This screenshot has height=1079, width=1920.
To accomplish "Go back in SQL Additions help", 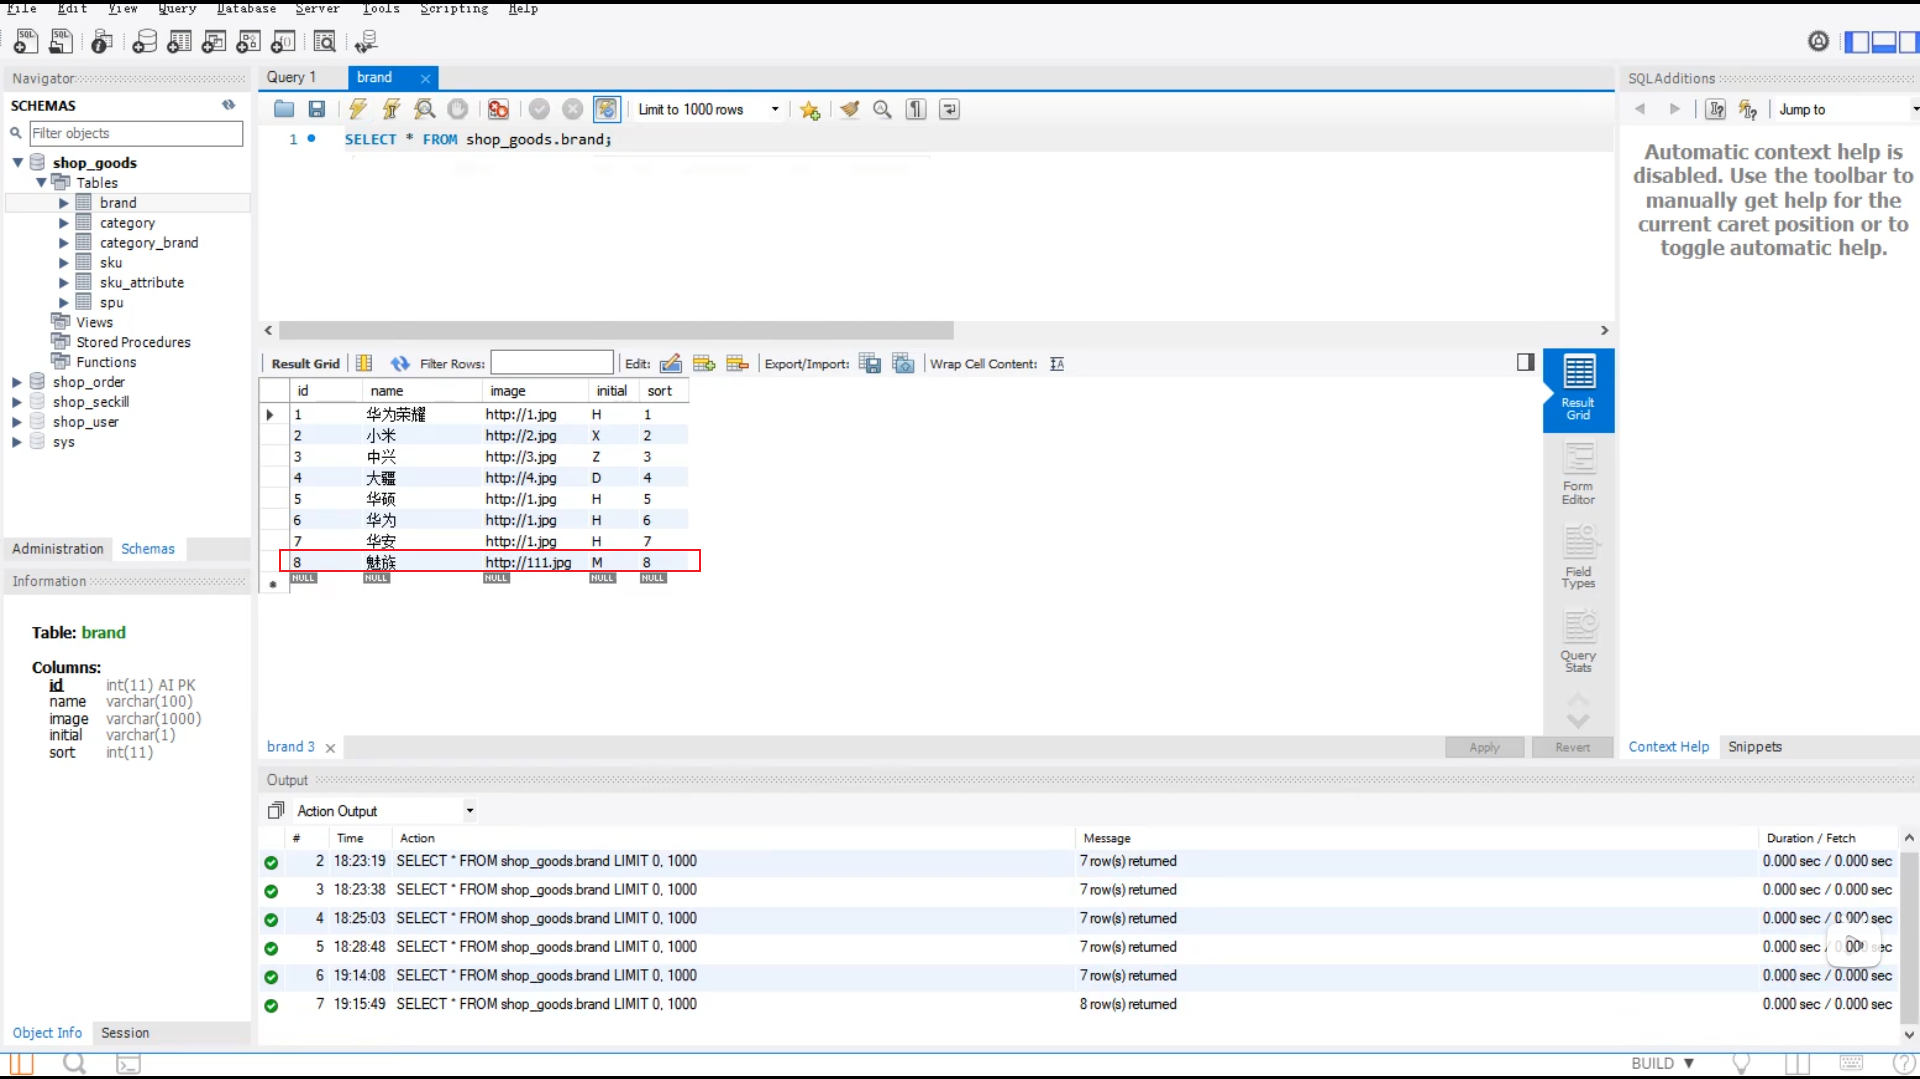I will coord(1640,109).
